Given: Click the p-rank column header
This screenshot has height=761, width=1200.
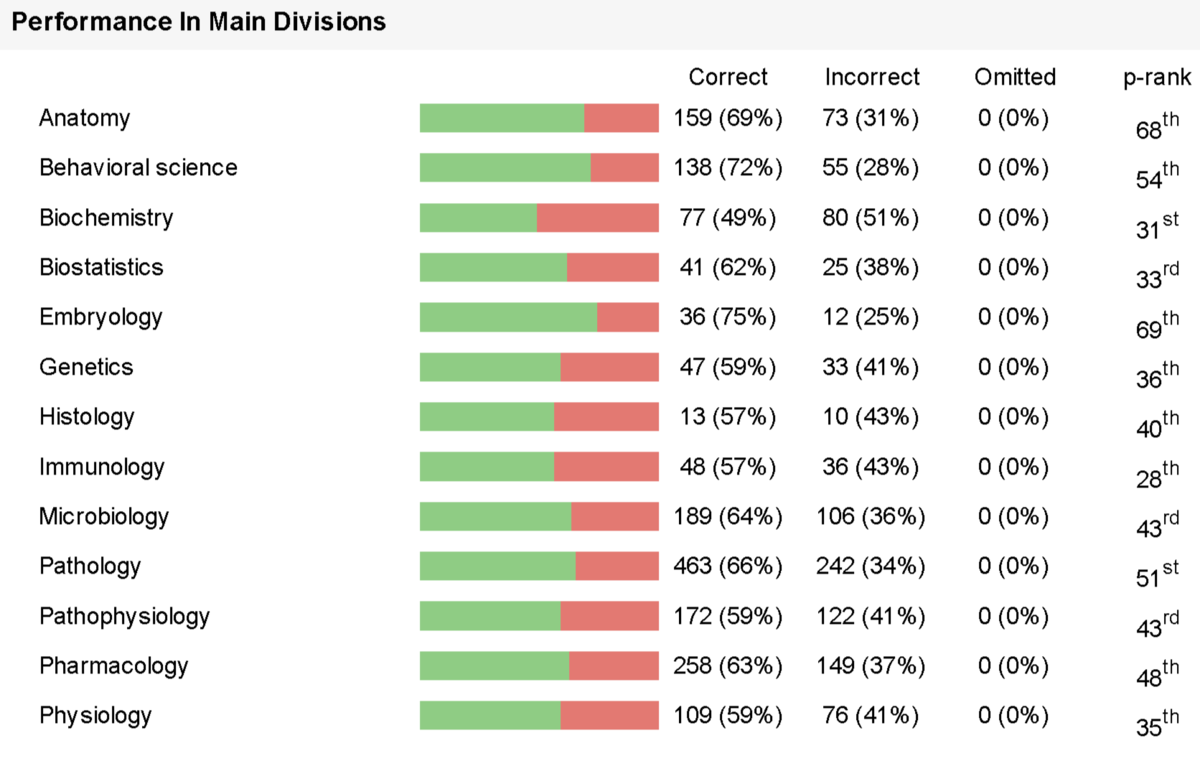Looking at the screenshot, I should click(x=1157, y=77).
